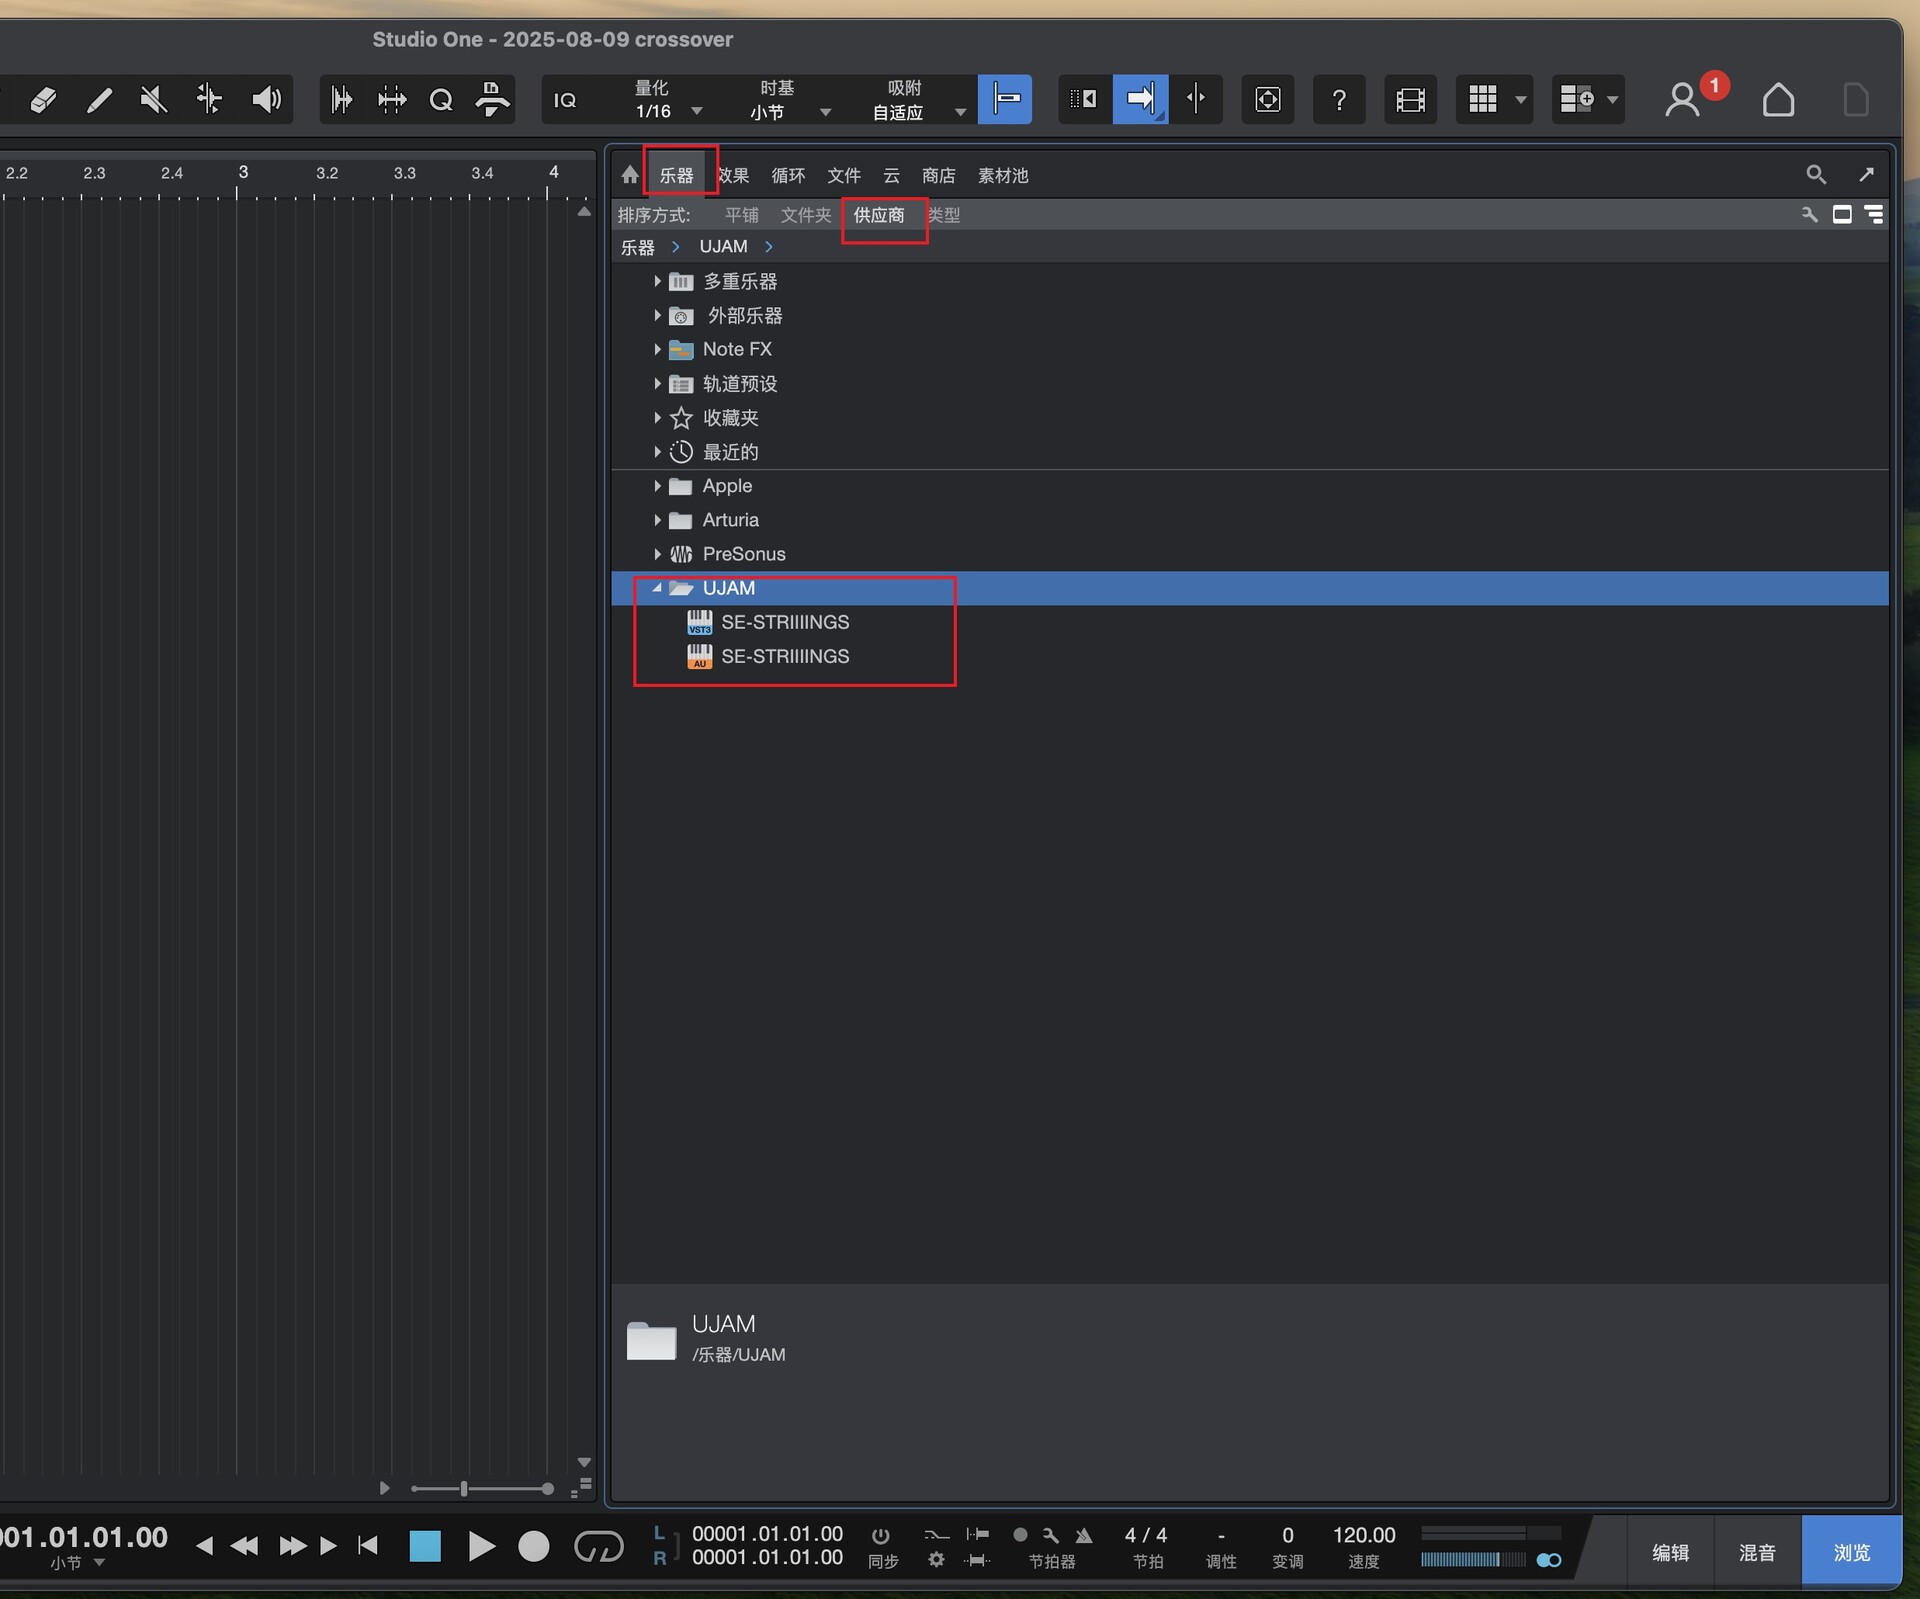Switch to the 文件 files tab
Viewport: 1920px width, 1599px height.
[844, 175]
